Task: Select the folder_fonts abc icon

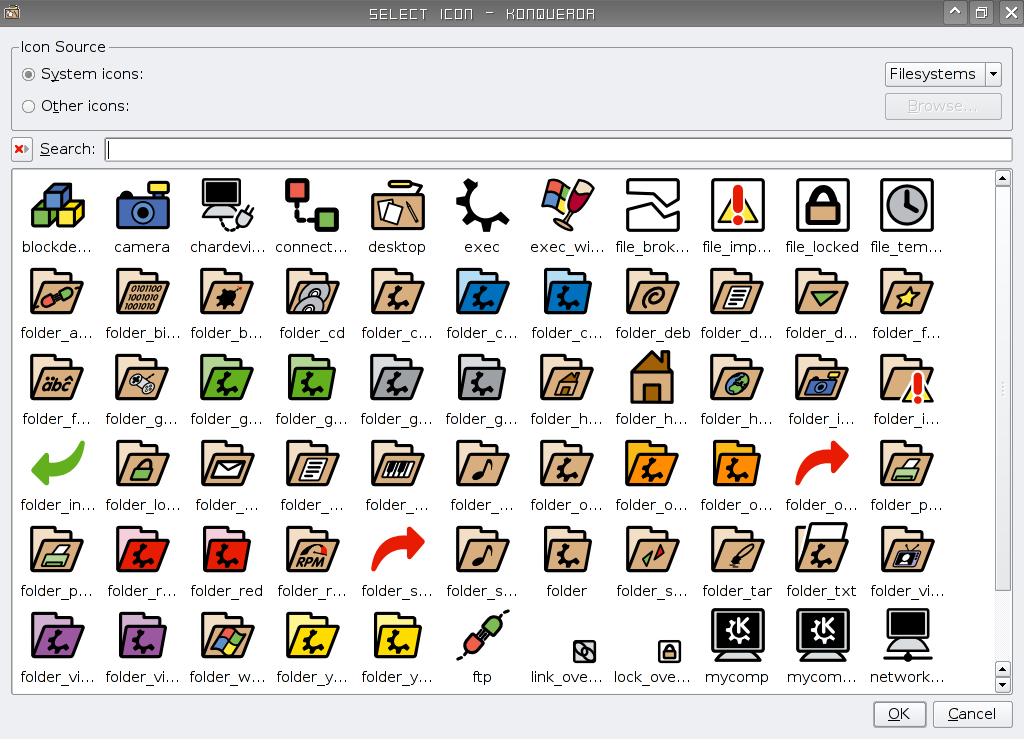Action: click(57, 377)
